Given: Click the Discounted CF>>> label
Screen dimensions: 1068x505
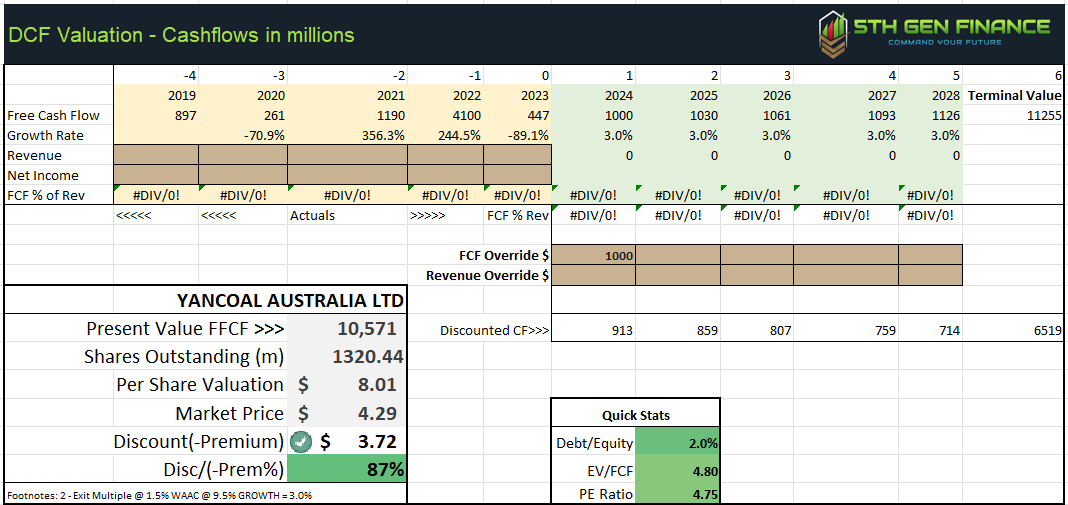Looking at the screenshot, I should [x=495, y=331].
